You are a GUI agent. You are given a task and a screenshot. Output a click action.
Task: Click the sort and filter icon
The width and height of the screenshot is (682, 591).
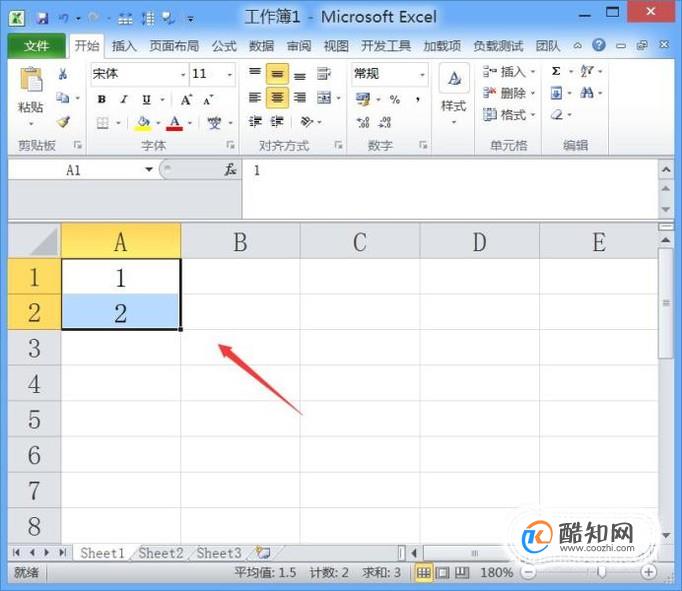(587, 71)
